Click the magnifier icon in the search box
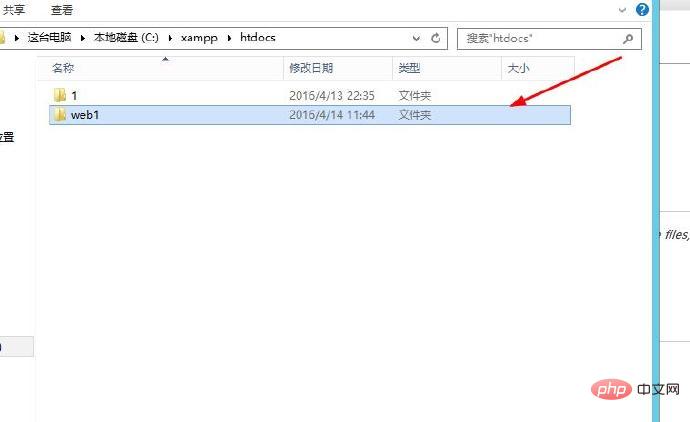The width and height of the screenshot is (690, 422). pyautogui.click(x=628, y=39)
